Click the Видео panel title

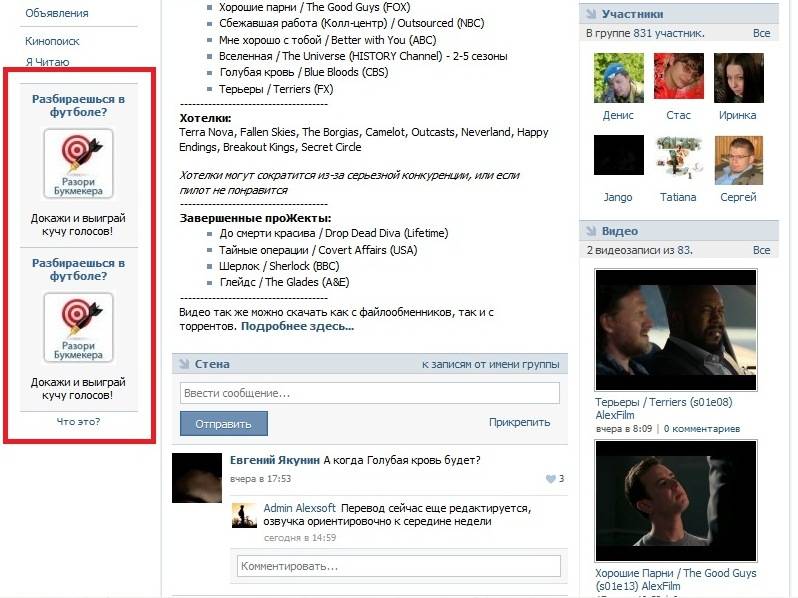pyautogui.click(x=619, y=231)
